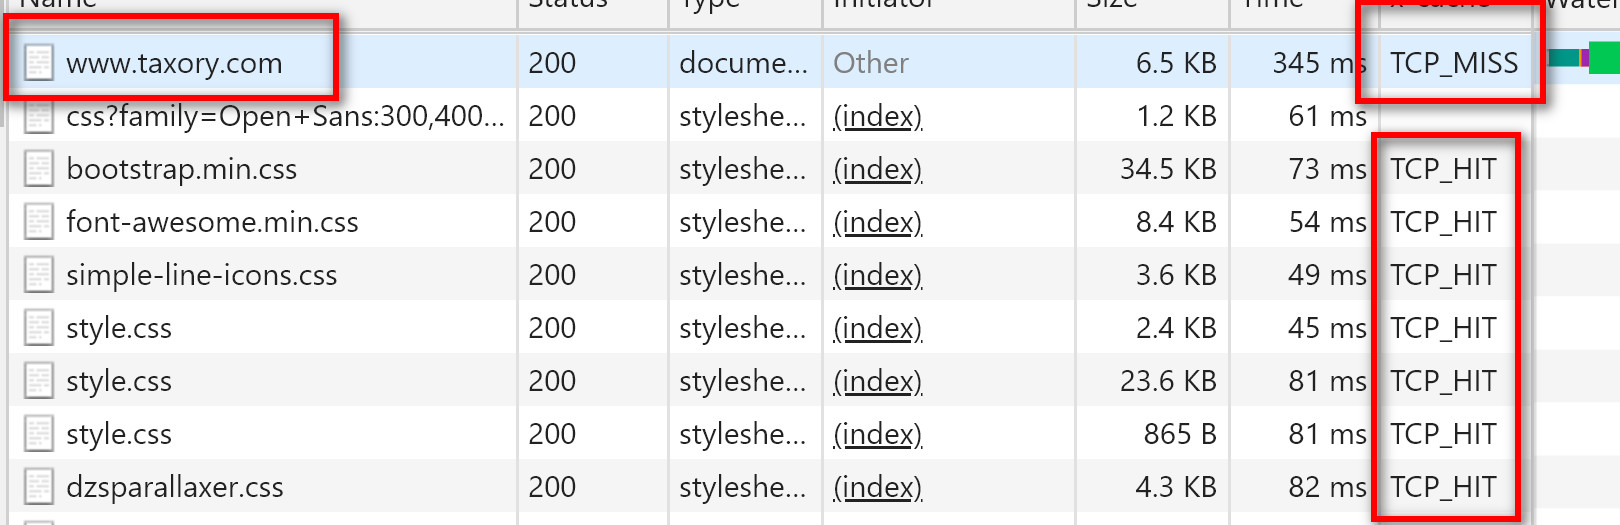Select the www.taxory.com document request

[174, 63]
